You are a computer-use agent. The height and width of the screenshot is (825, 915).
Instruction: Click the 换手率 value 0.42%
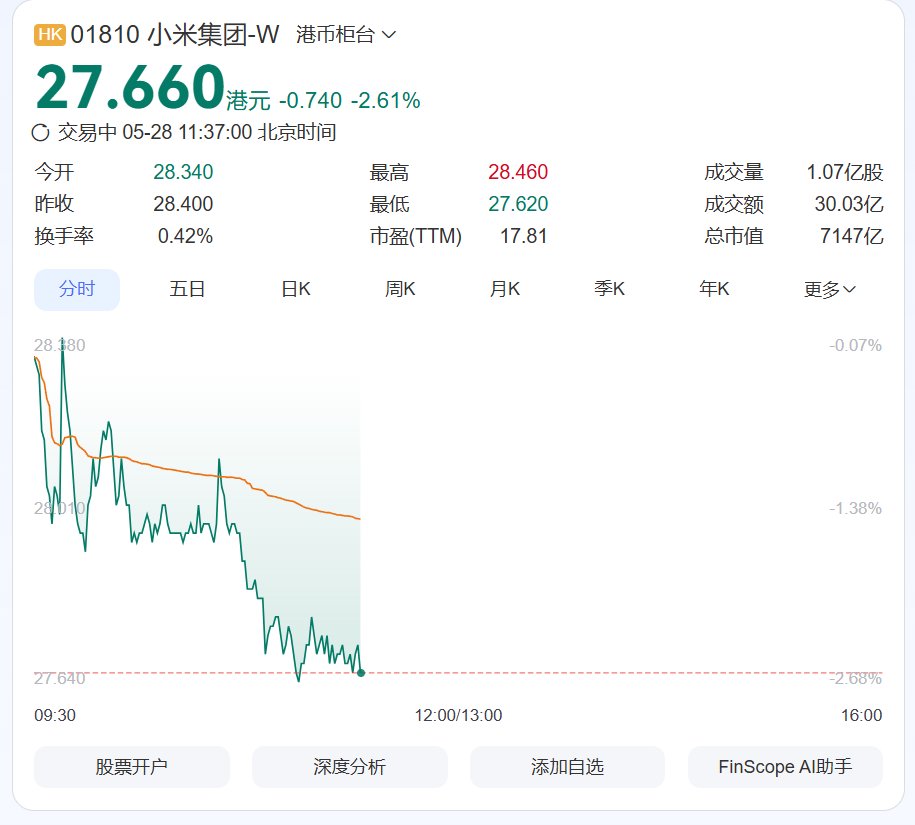tap(185, 236)
